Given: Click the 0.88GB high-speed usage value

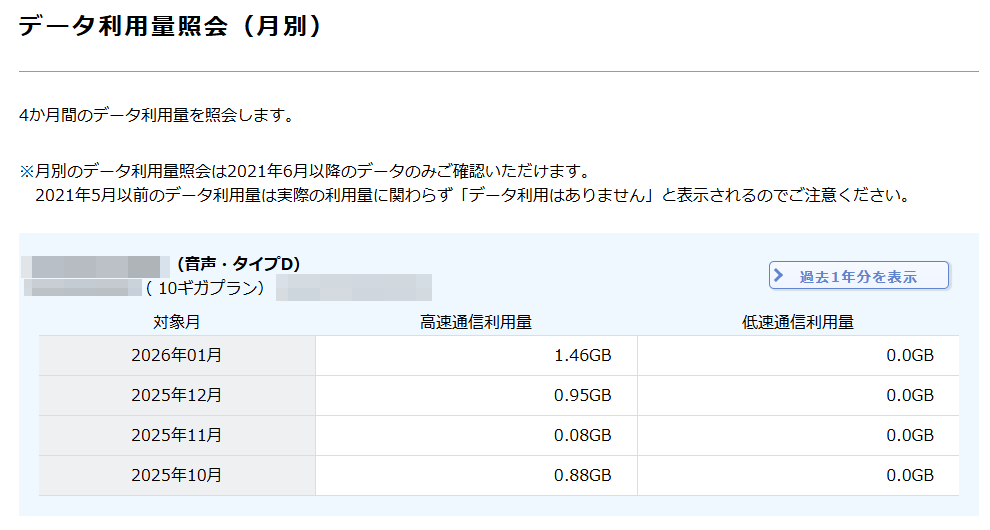Looking at the screenshot, I should pos(582,475).
